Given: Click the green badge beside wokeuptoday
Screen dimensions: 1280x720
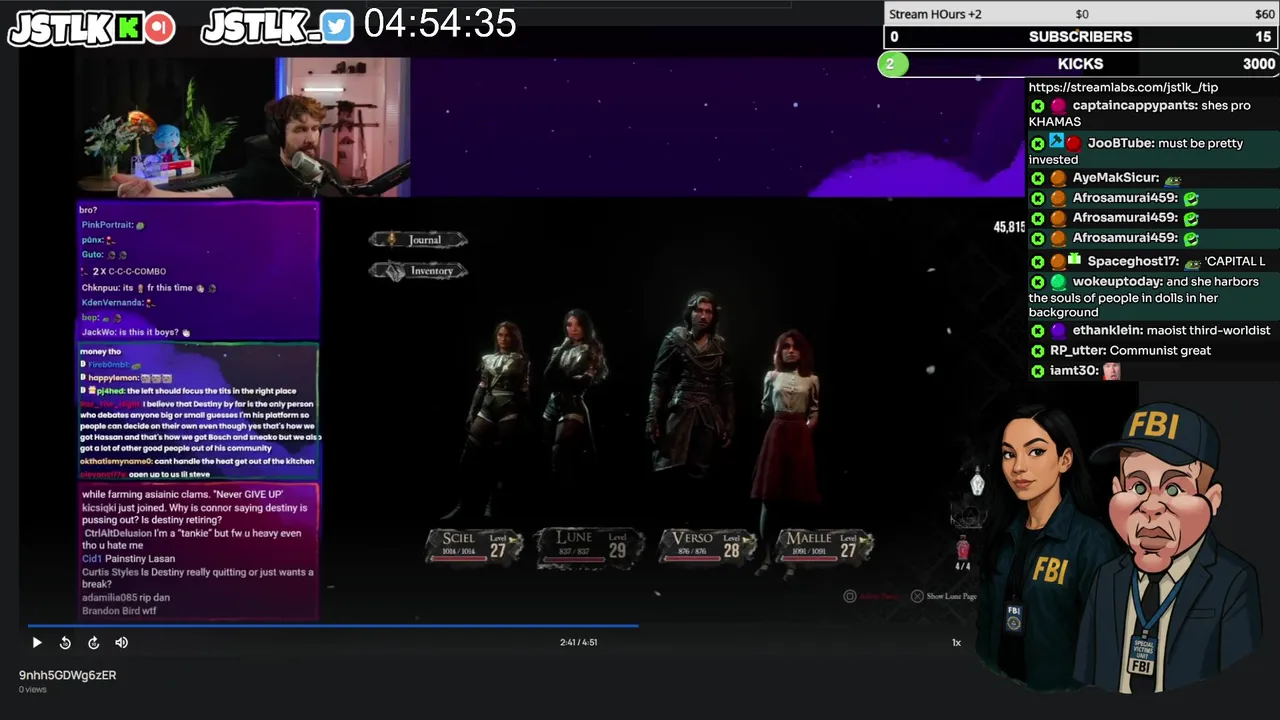Looking at the screenshot, I should coord(1058,282).
